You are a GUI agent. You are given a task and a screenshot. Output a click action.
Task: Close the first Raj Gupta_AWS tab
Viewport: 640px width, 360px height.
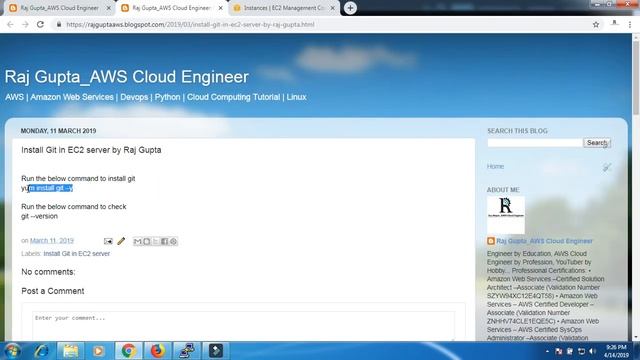pos(109,8)
